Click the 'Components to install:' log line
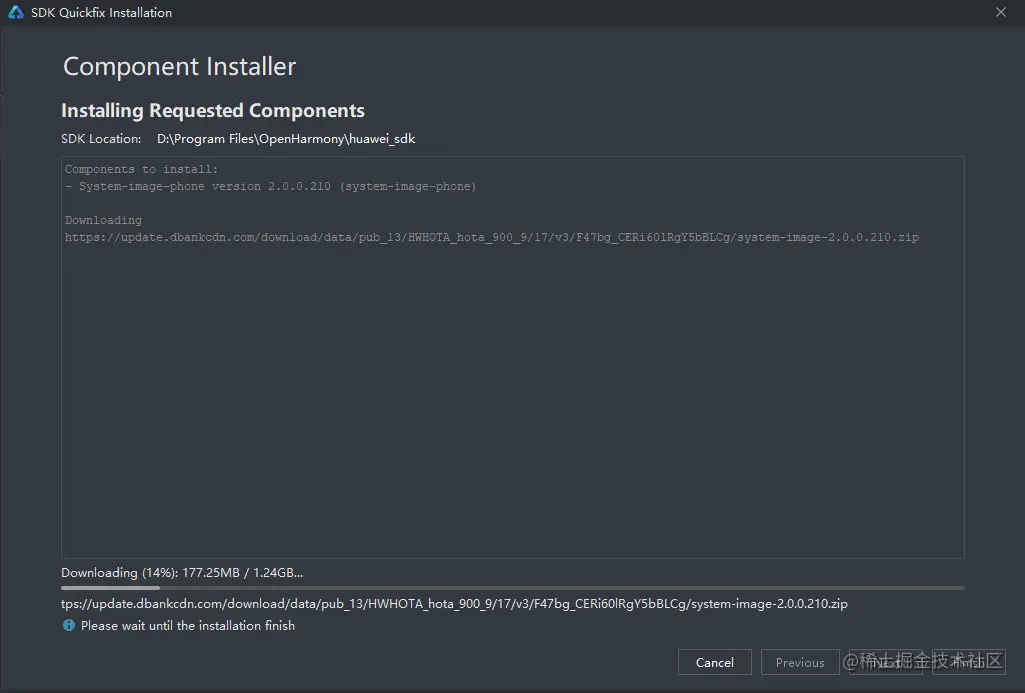This screenshot has height=693, width=1025. pos(141,169)
